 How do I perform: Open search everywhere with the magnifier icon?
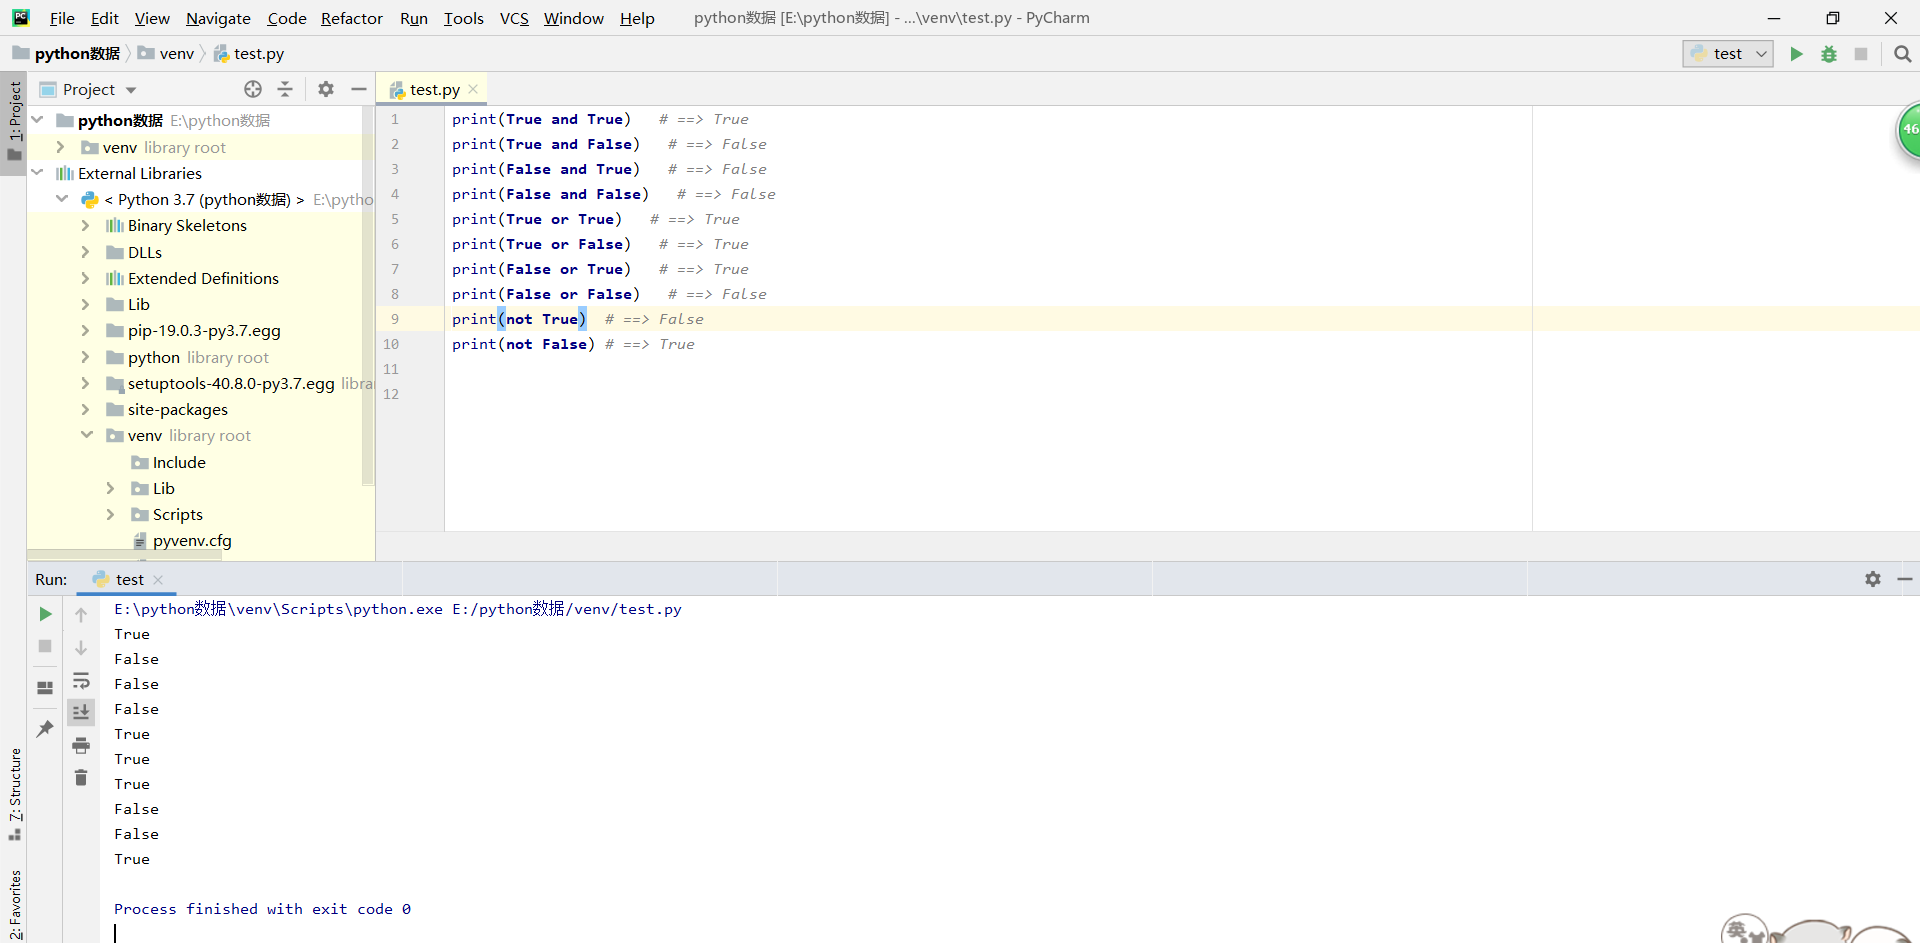coord(1902,53)
